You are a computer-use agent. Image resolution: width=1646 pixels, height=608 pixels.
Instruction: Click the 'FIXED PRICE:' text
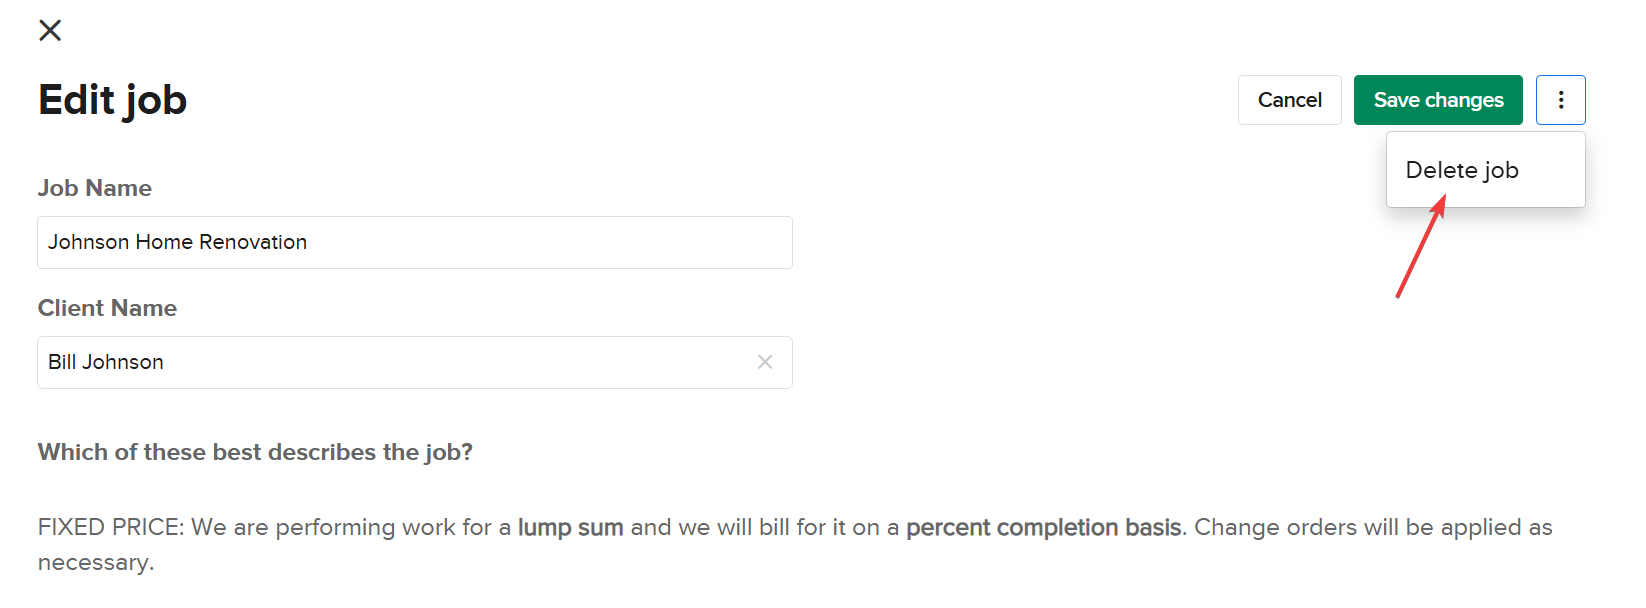click(x=110, y=527)
